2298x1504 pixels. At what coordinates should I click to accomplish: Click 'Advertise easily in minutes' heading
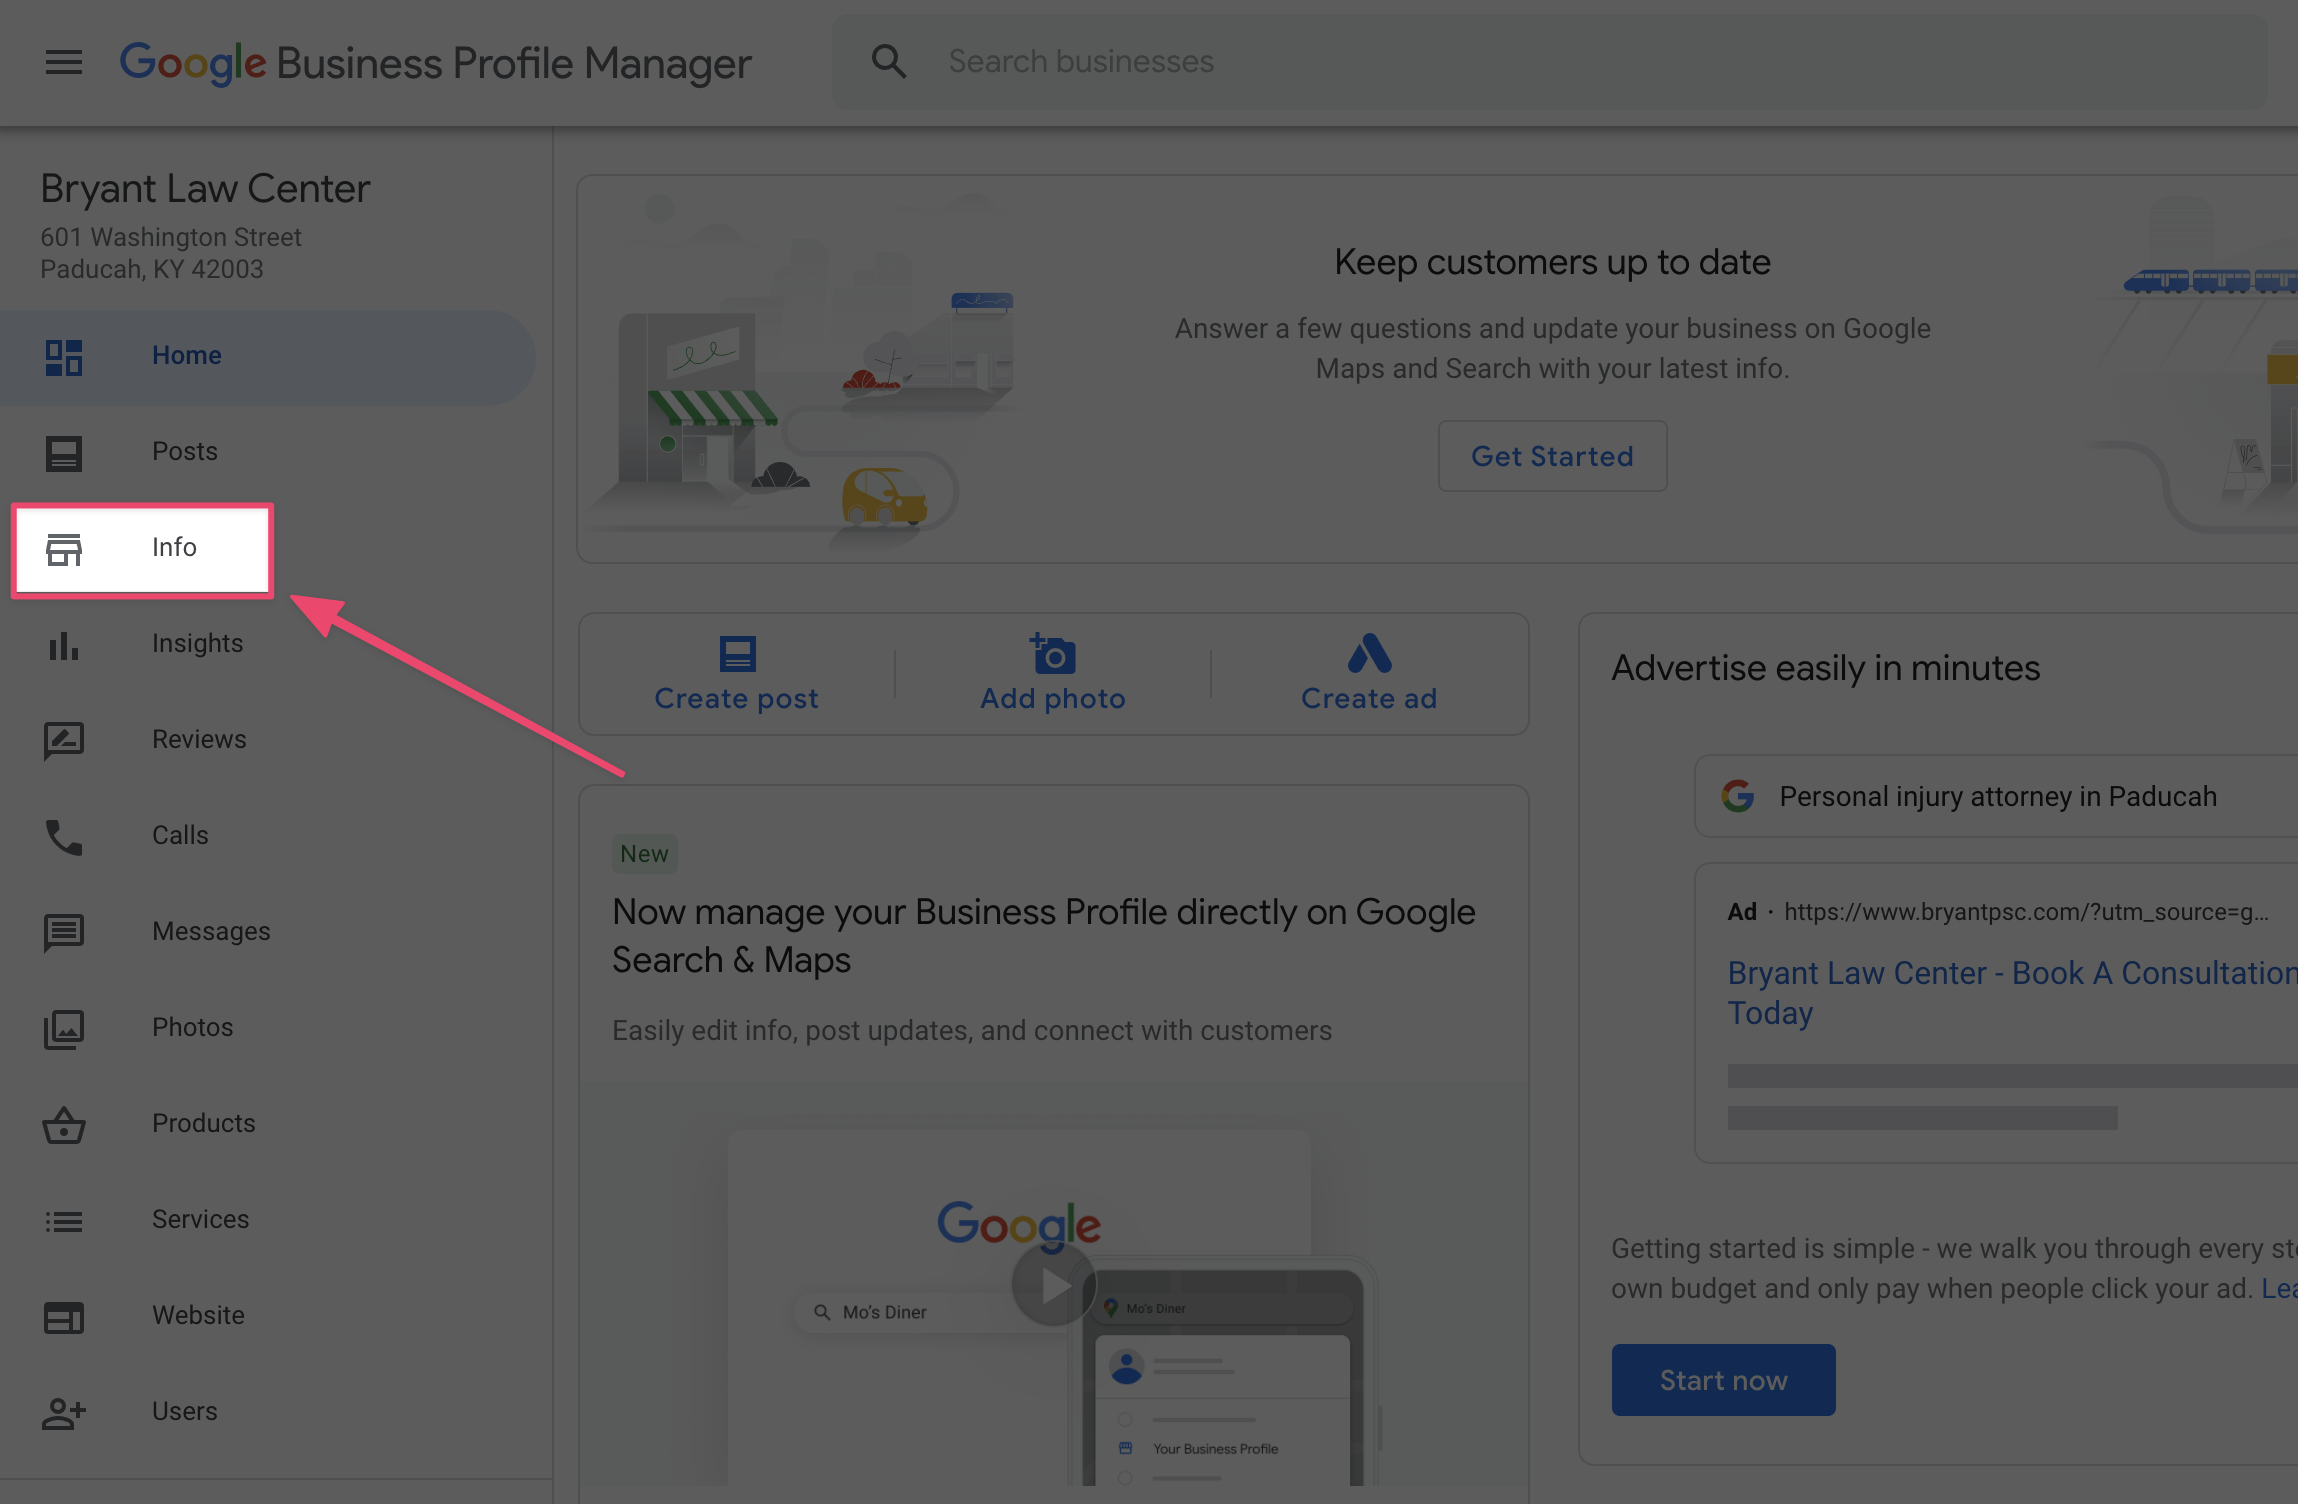point(1825,668)
